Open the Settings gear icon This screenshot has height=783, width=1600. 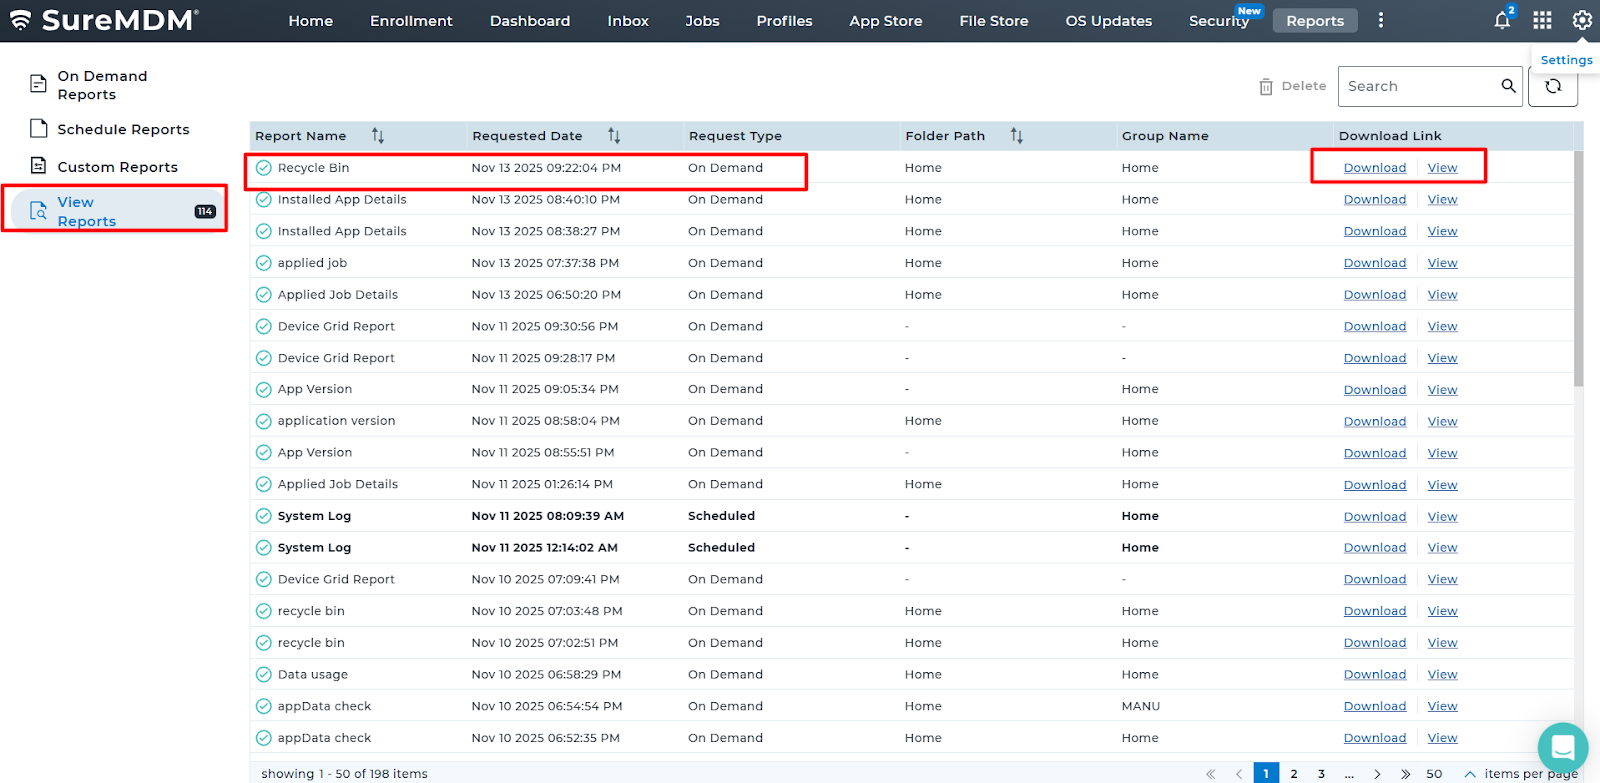(1581, 21)
